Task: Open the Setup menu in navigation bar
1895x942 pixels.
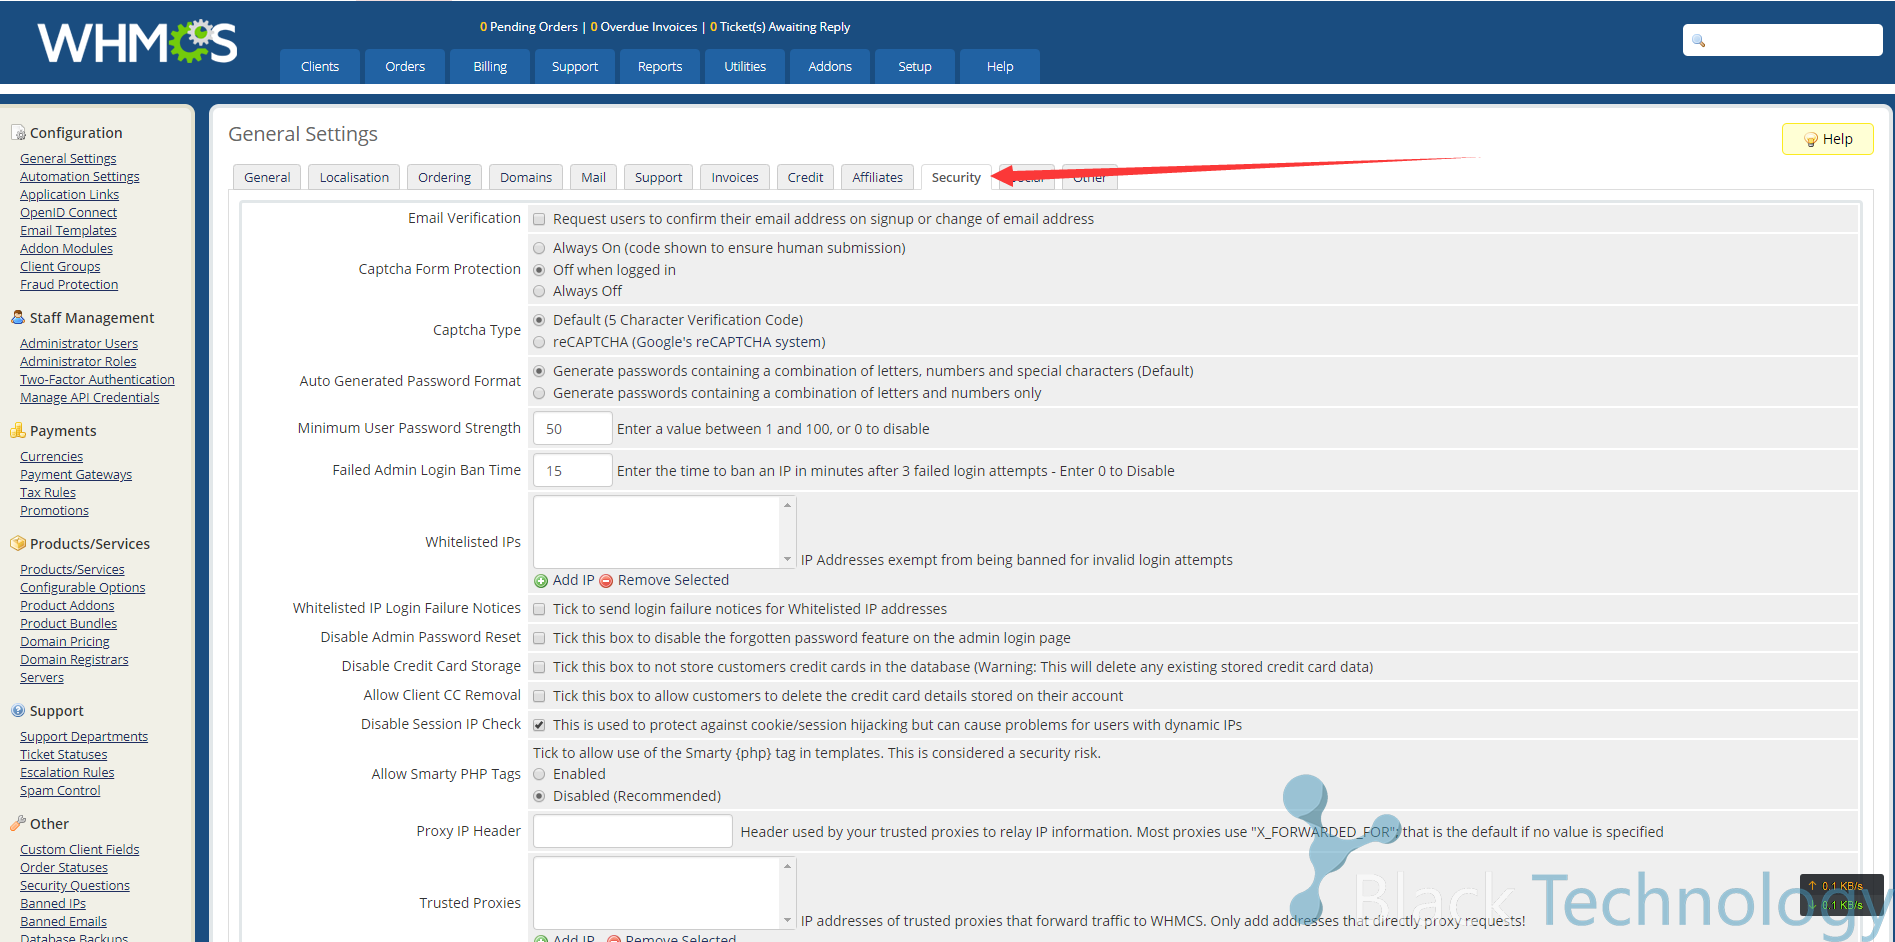Action: (x=914, y=67)
